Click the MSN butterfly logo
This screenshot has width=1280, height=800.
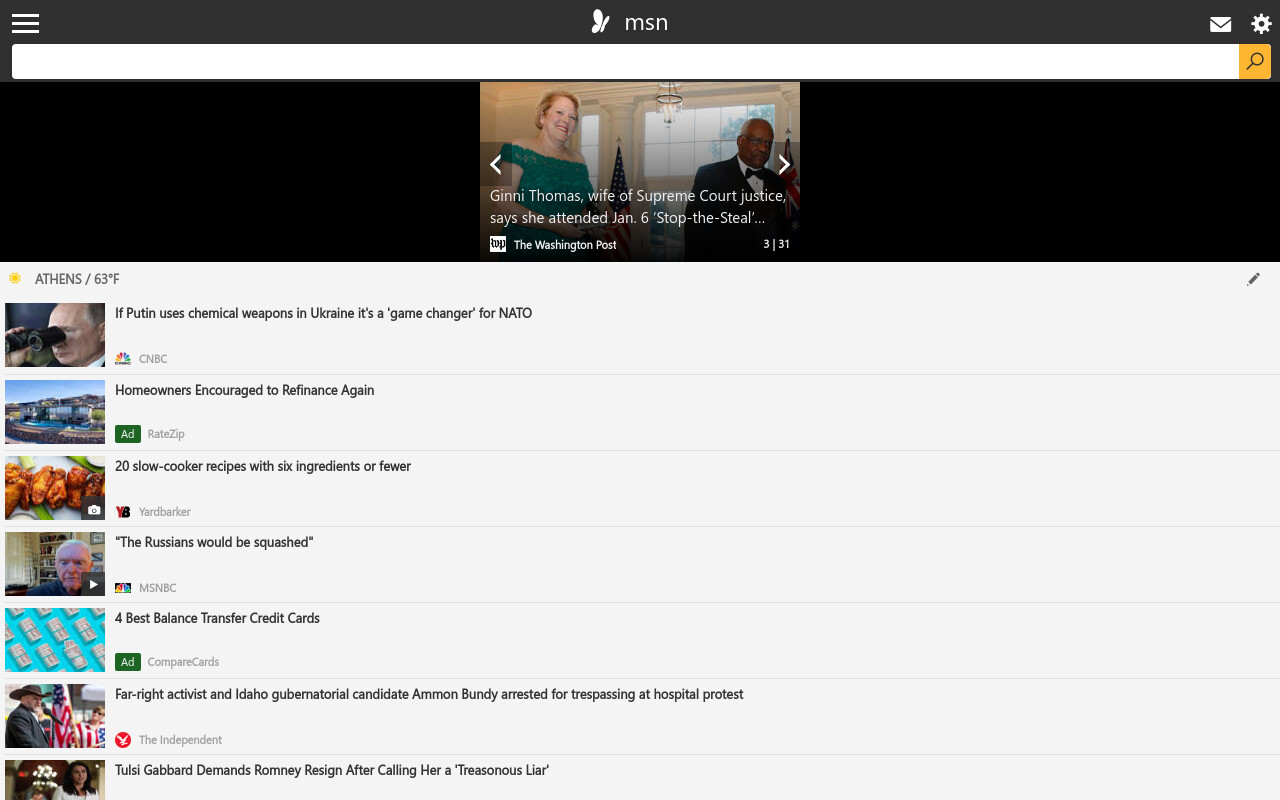point(600,22)
